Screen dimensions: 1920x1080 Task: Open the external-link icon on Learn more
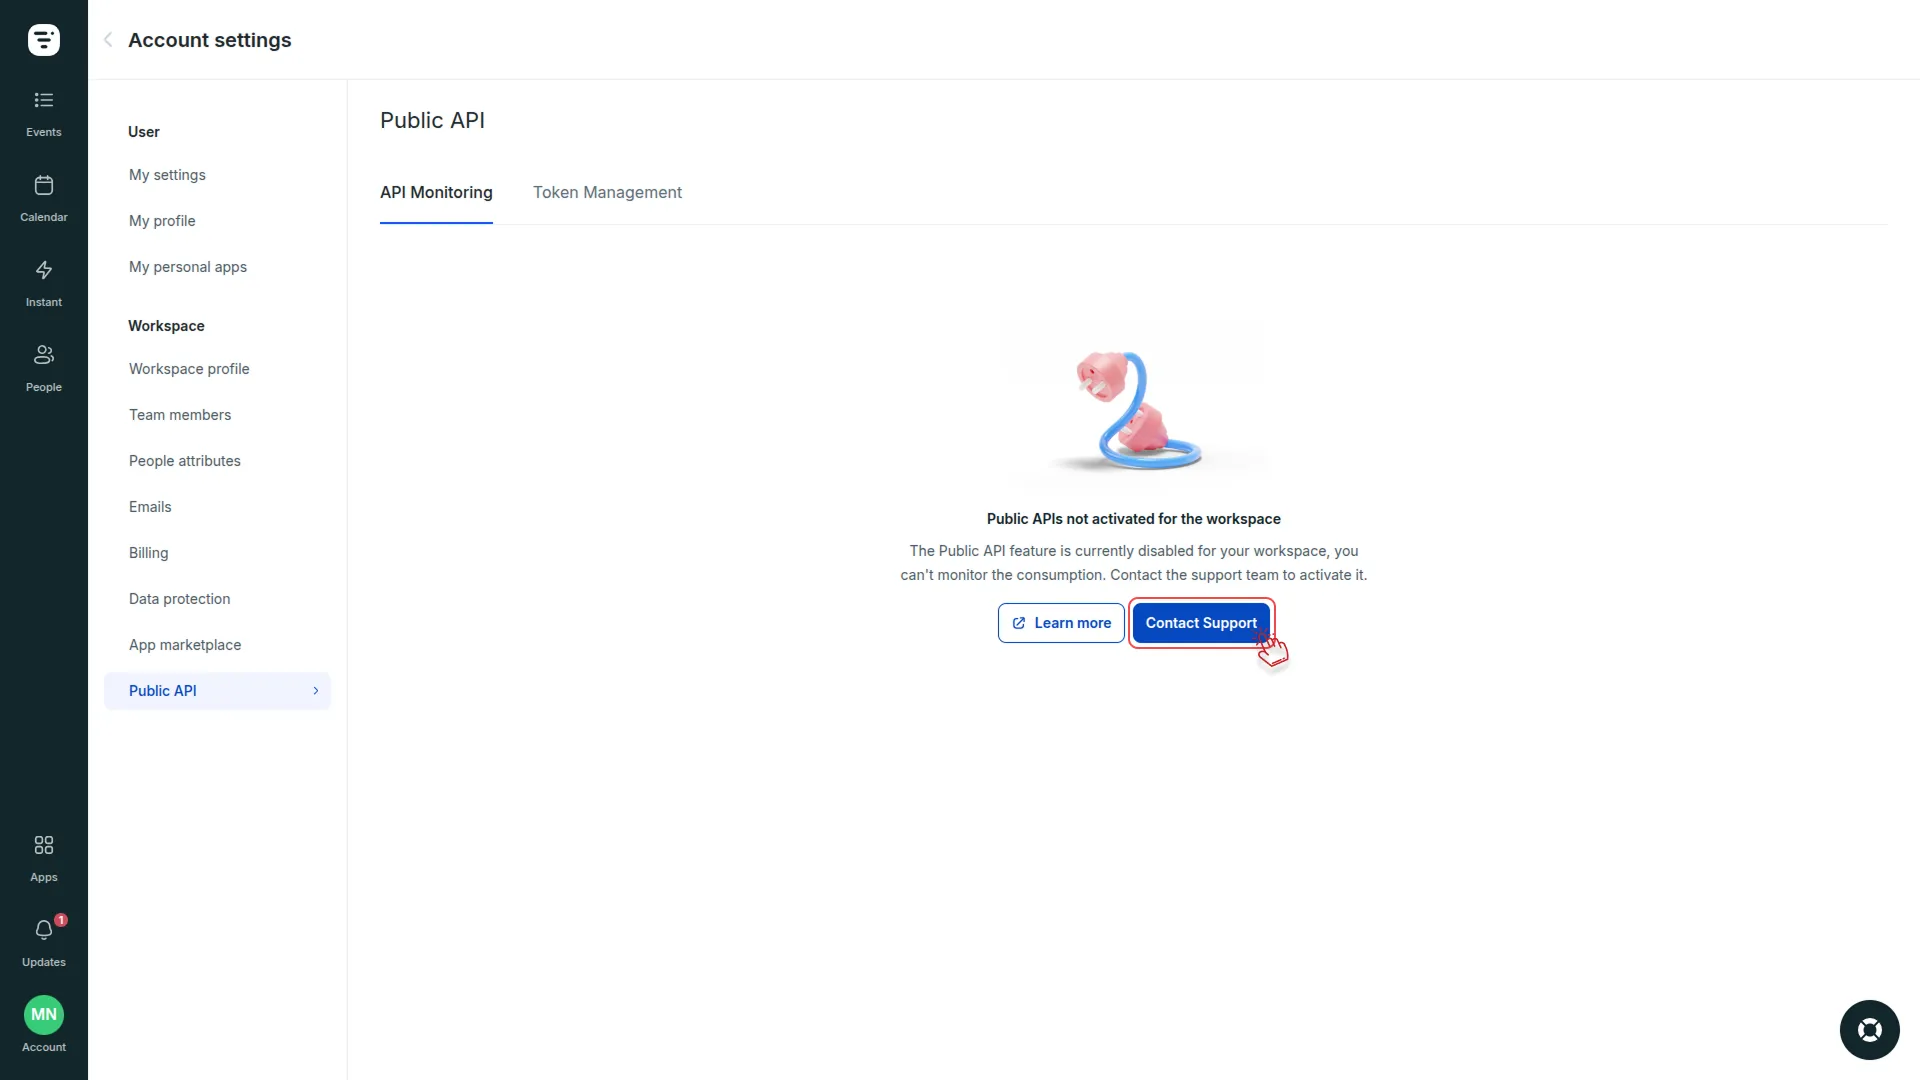[1019, 623]
